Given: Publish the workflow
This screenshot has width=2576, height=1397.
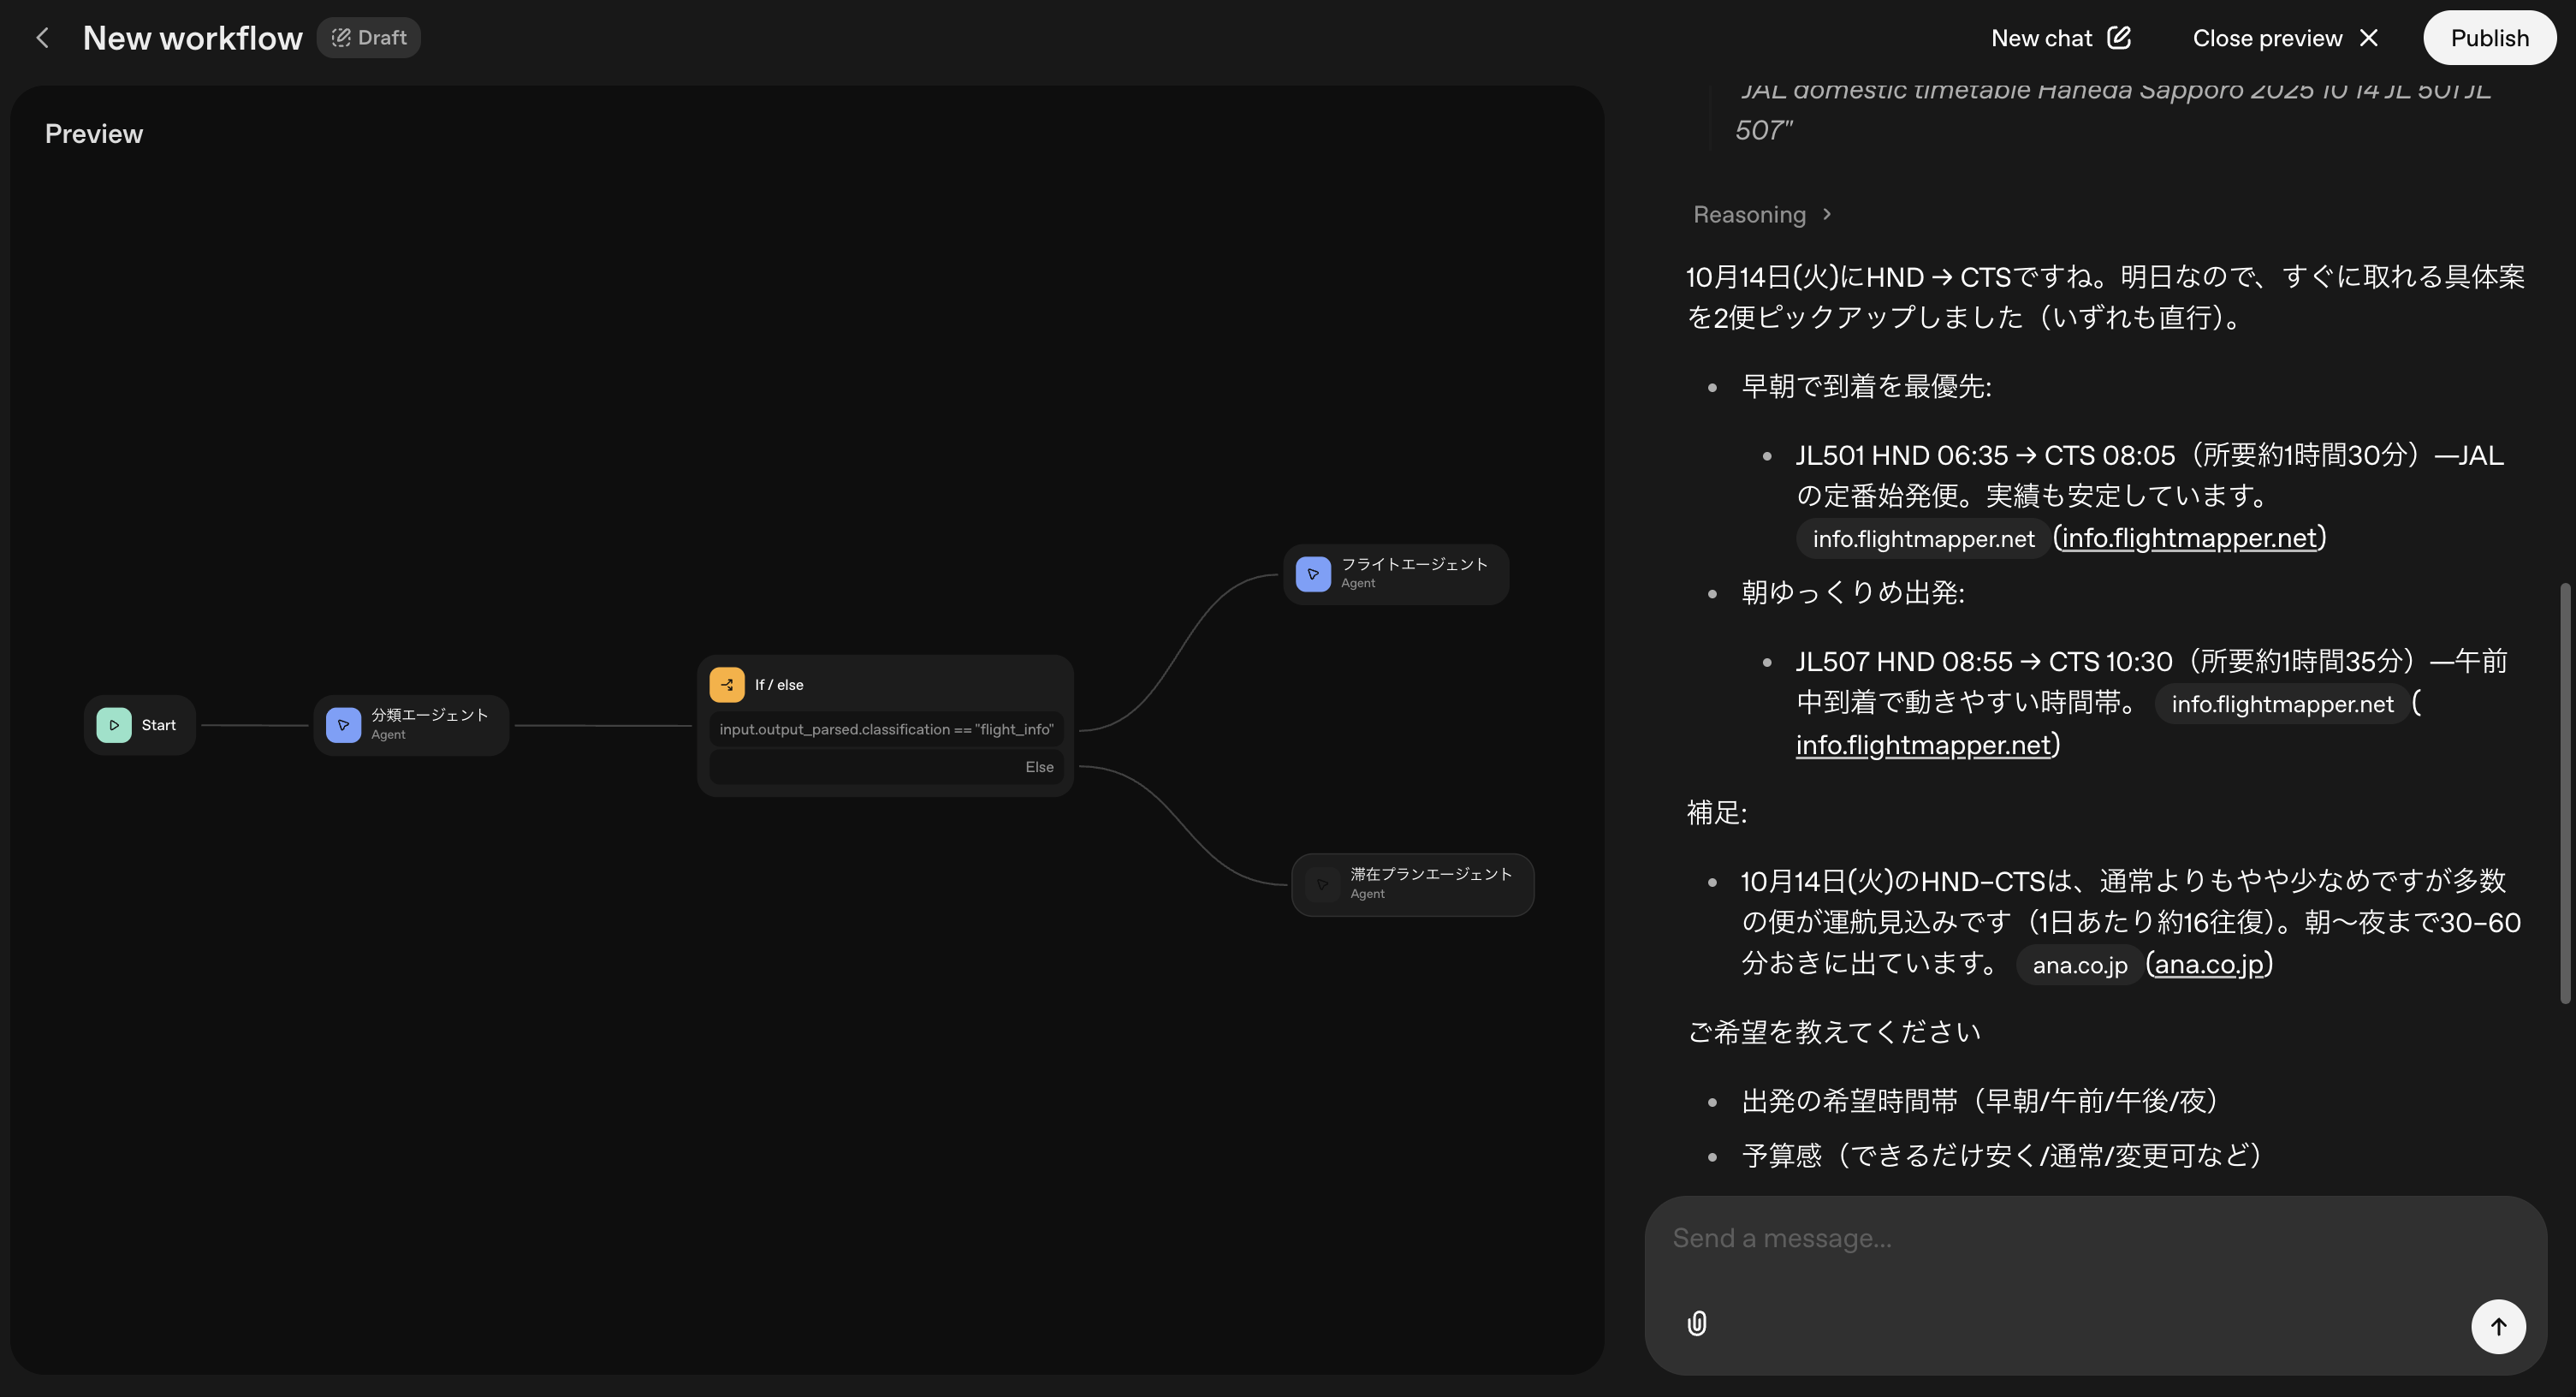Looking at the screenshot, I should [x=2489, y=37].
